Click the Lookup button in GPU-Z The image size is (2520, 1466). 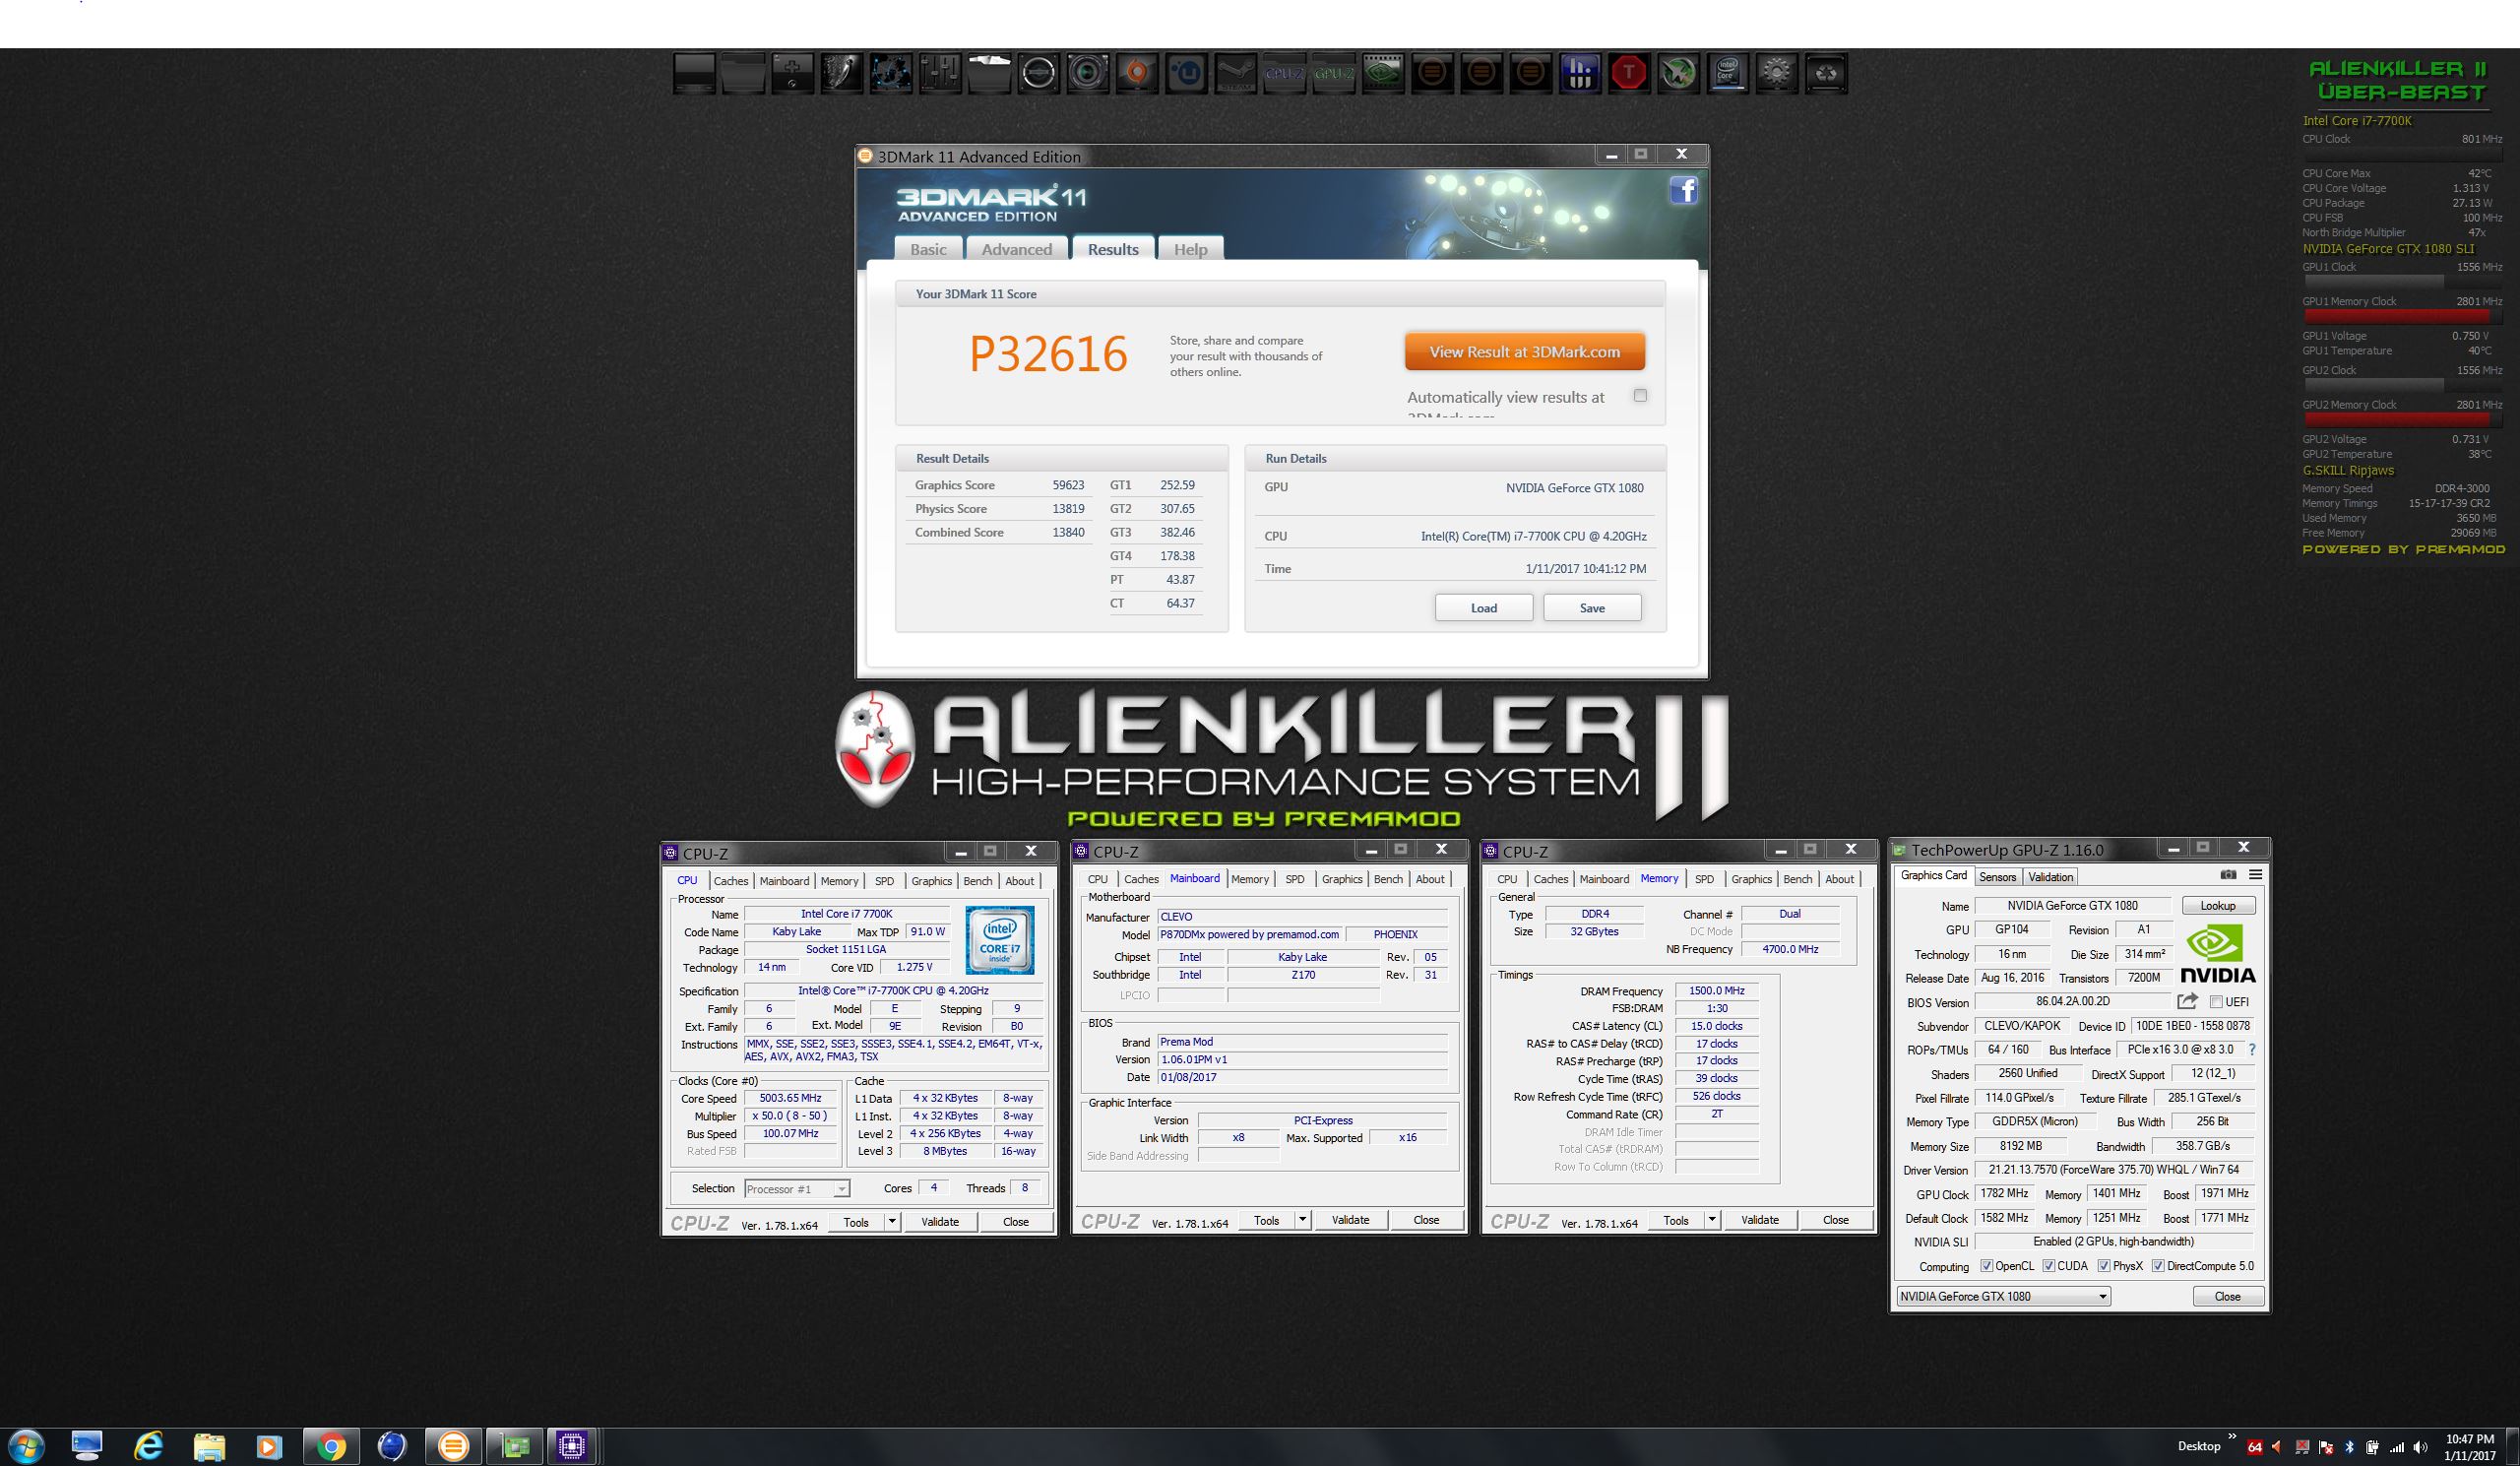pyautogui.click(x=2217, y=906)
